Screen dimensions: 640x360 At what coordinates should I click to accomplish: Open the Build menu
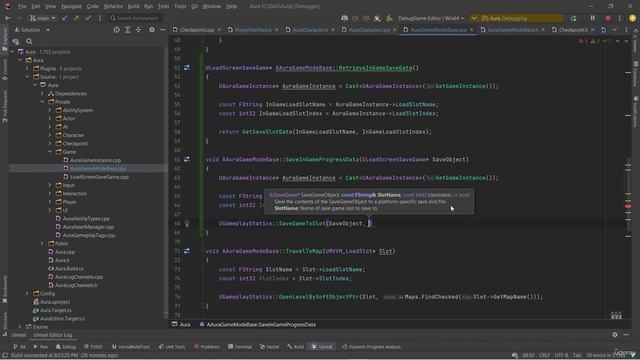(133, 7)
